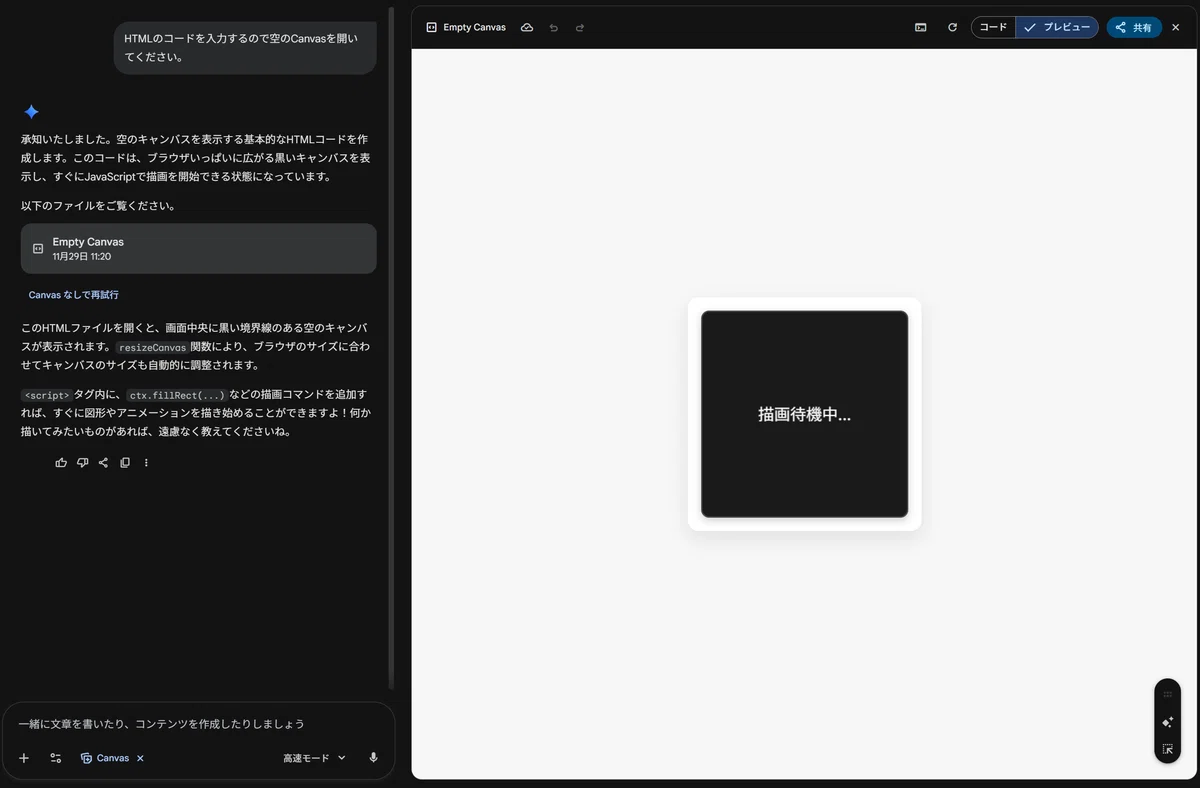Click the Empty Canvas title in header
This screenshot has height=788, width=1200.
(474, 27)
